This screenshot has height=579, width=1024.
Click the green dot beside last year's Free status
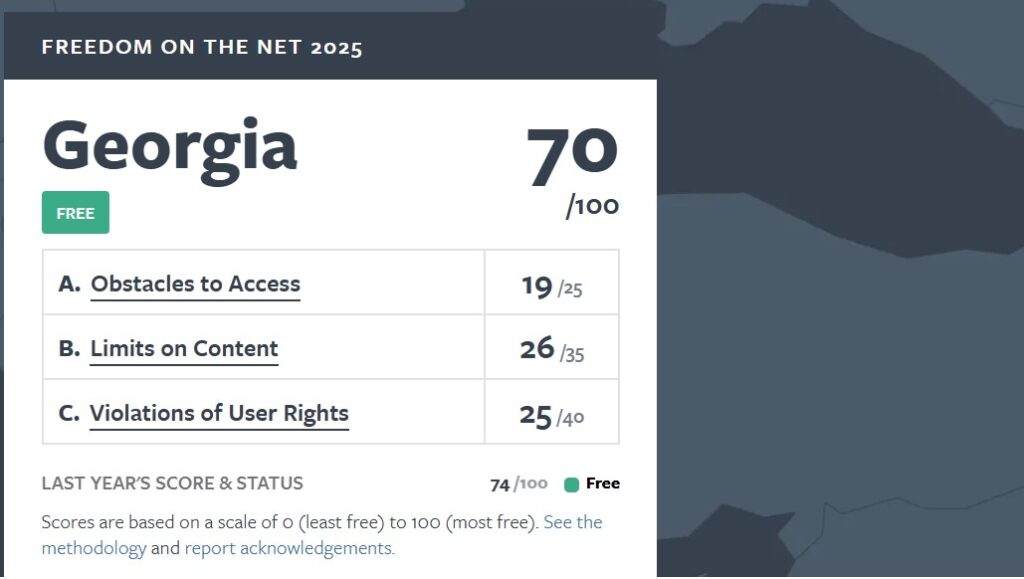click(572, 485)
